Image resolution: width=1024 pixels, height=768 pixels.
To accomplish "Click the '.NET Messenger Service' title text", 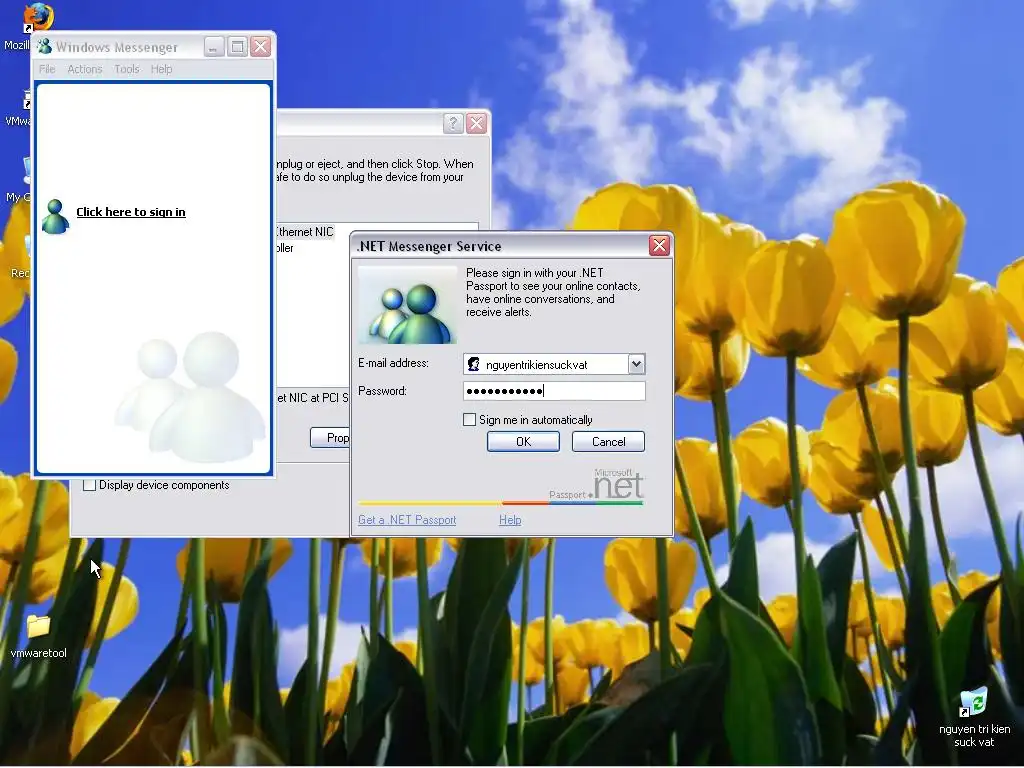I will pos(429,246).
